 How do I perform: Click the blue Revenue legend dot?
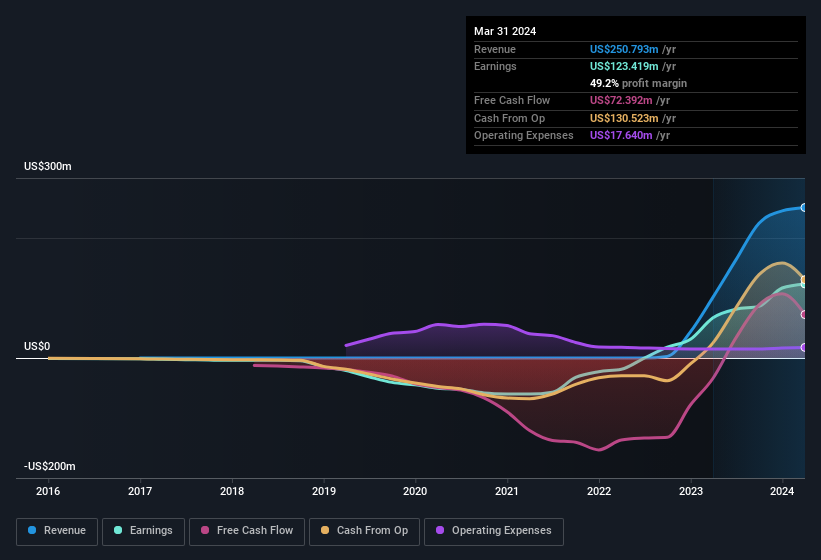pos(33,531)
